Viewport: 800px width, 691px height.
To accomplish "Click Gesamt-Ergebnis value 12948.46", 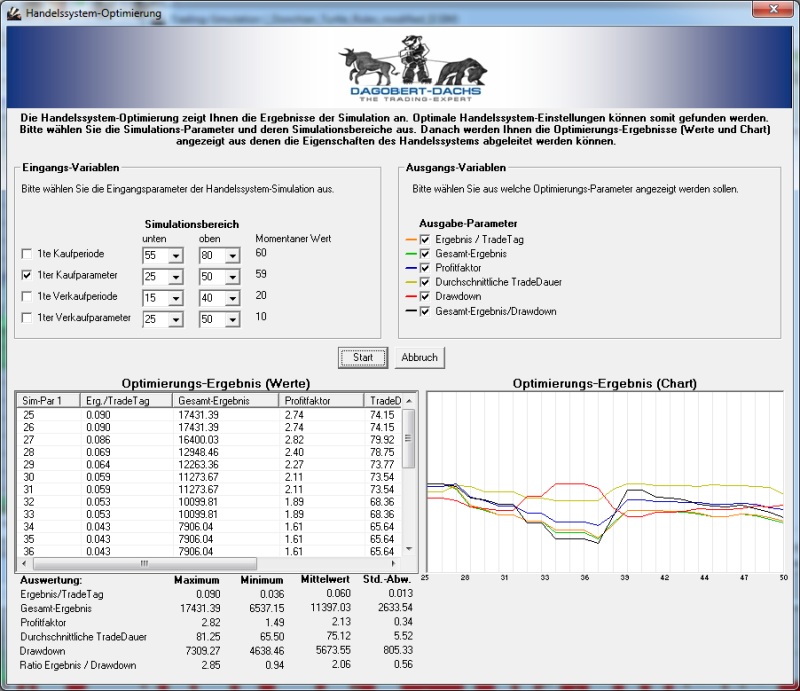I will (198, 452).
